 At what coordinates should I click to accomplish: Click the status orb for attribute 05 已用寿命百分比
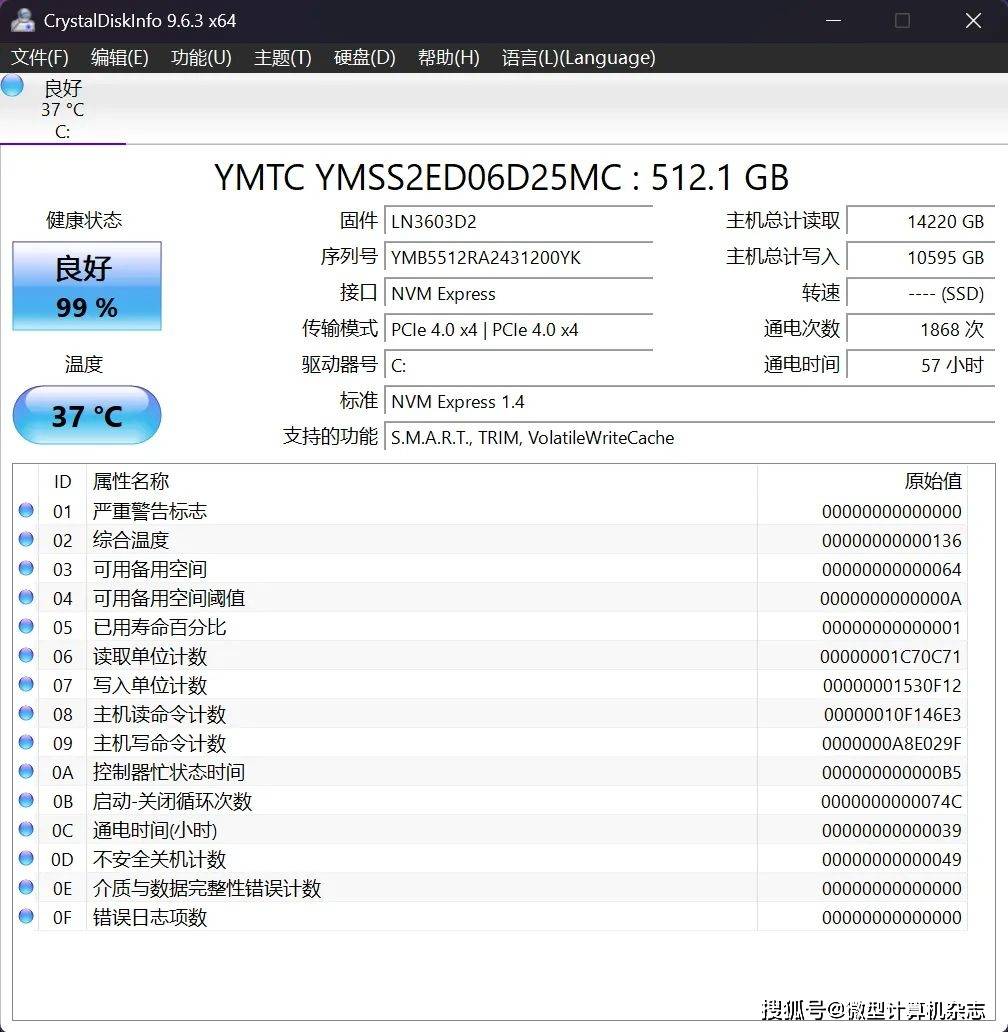coord(26,626)
